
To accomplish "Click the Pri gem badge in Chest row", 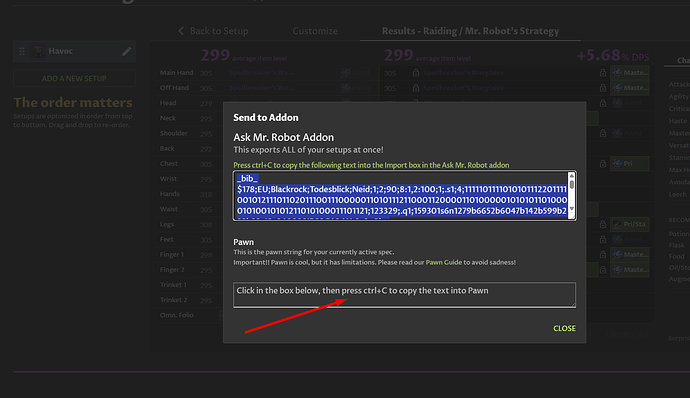I will point(630,164).
